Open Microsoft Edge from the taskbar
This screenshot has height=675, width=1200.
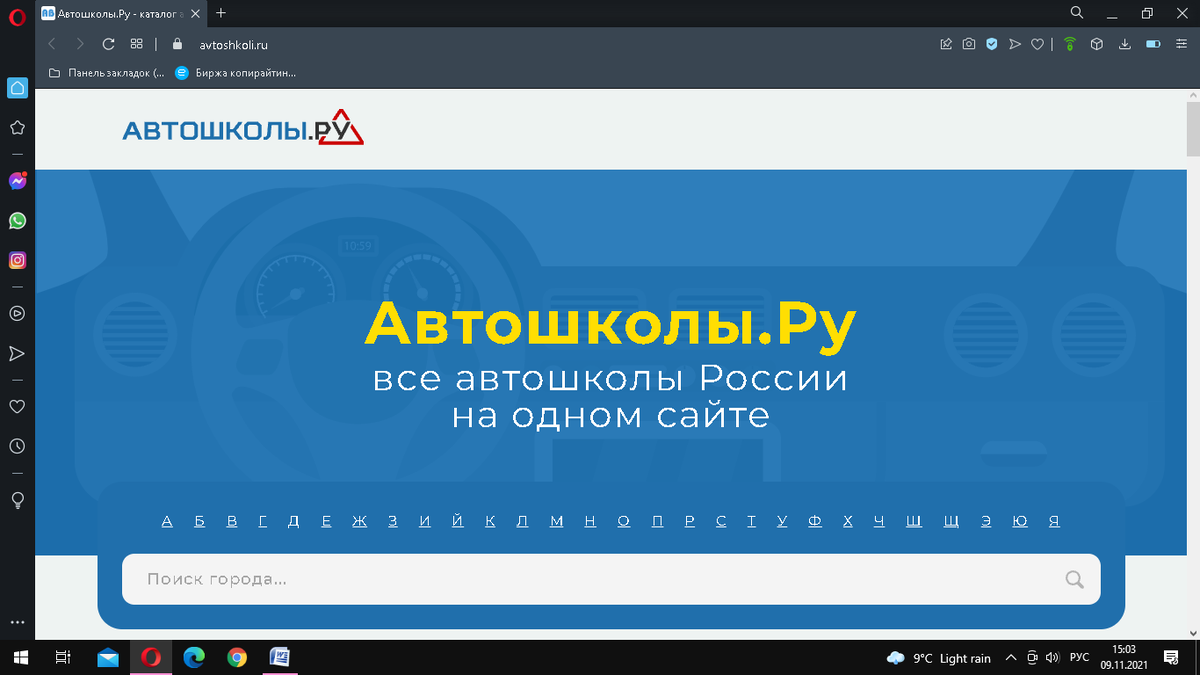point(194,657)
